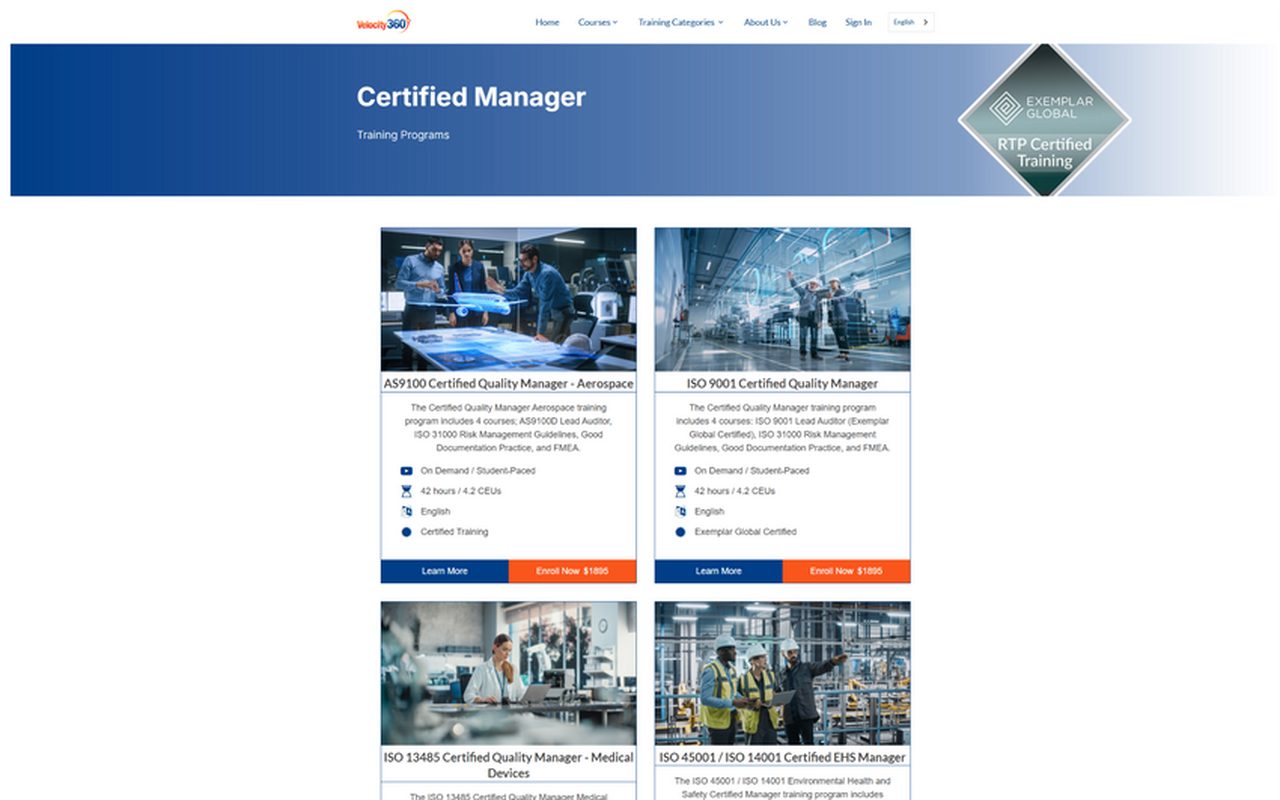Viewport: 1280px width, 800px height.
Task: Open the AS9100 aerospace course thumbnail
Action: tap(508, 300)
